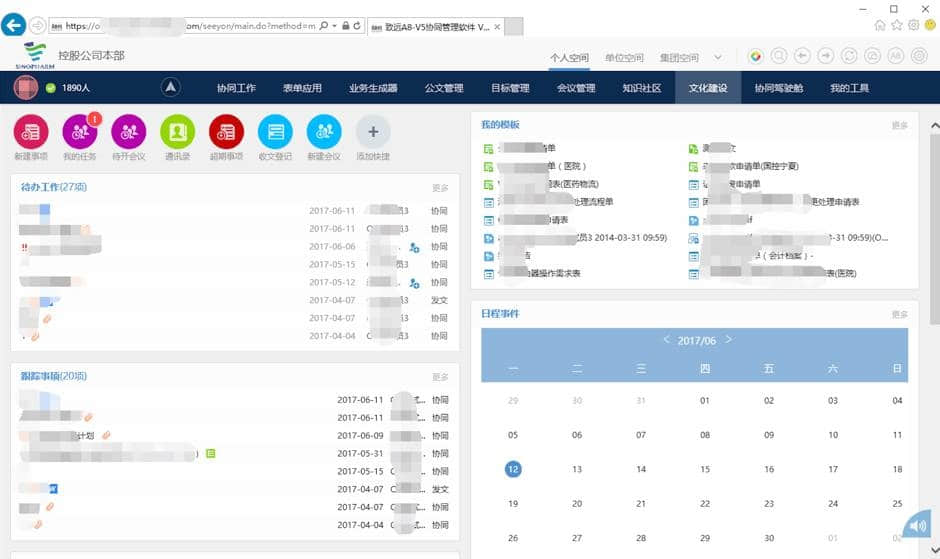Screen dimensions: 940x559
Task: Open 我的任务 with red notification badge
Action: [x=79, y=132]
